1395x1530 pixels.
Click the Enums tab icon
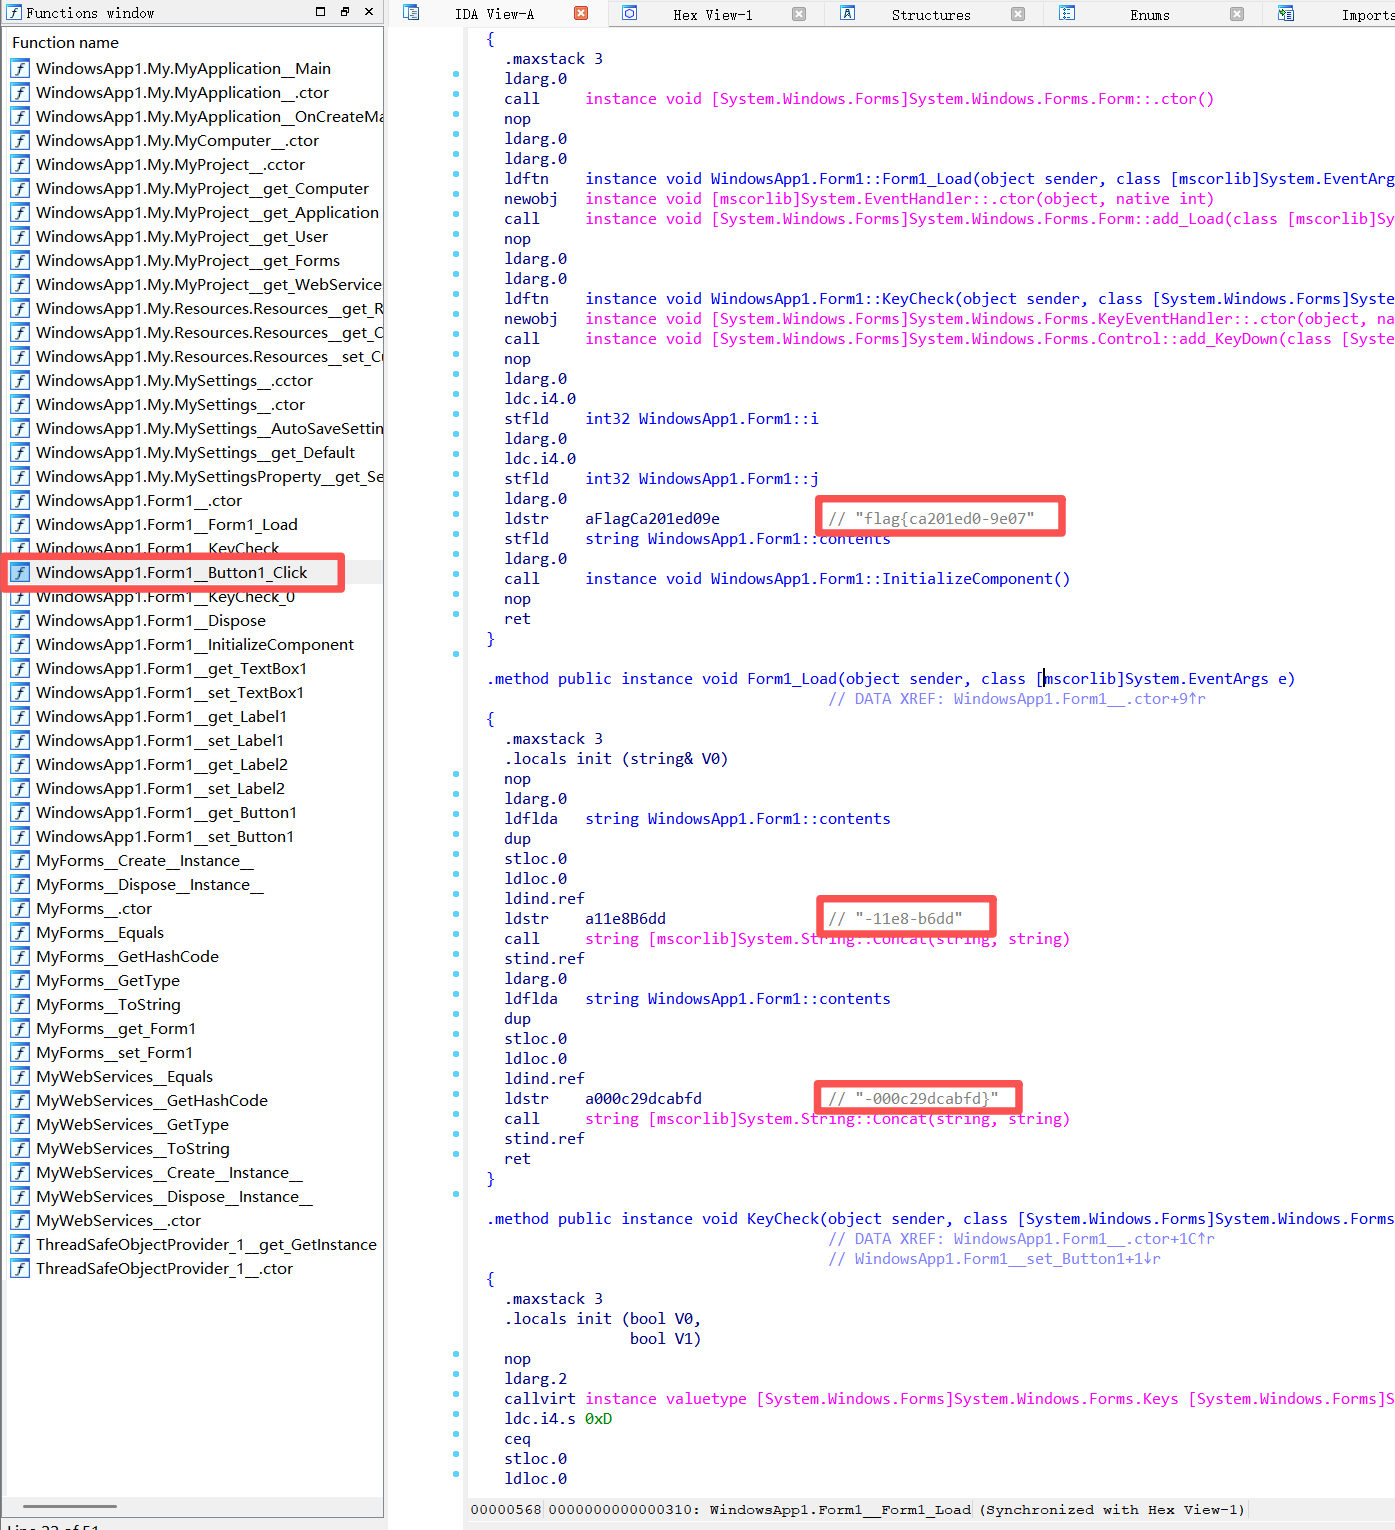click(1067, 13)
